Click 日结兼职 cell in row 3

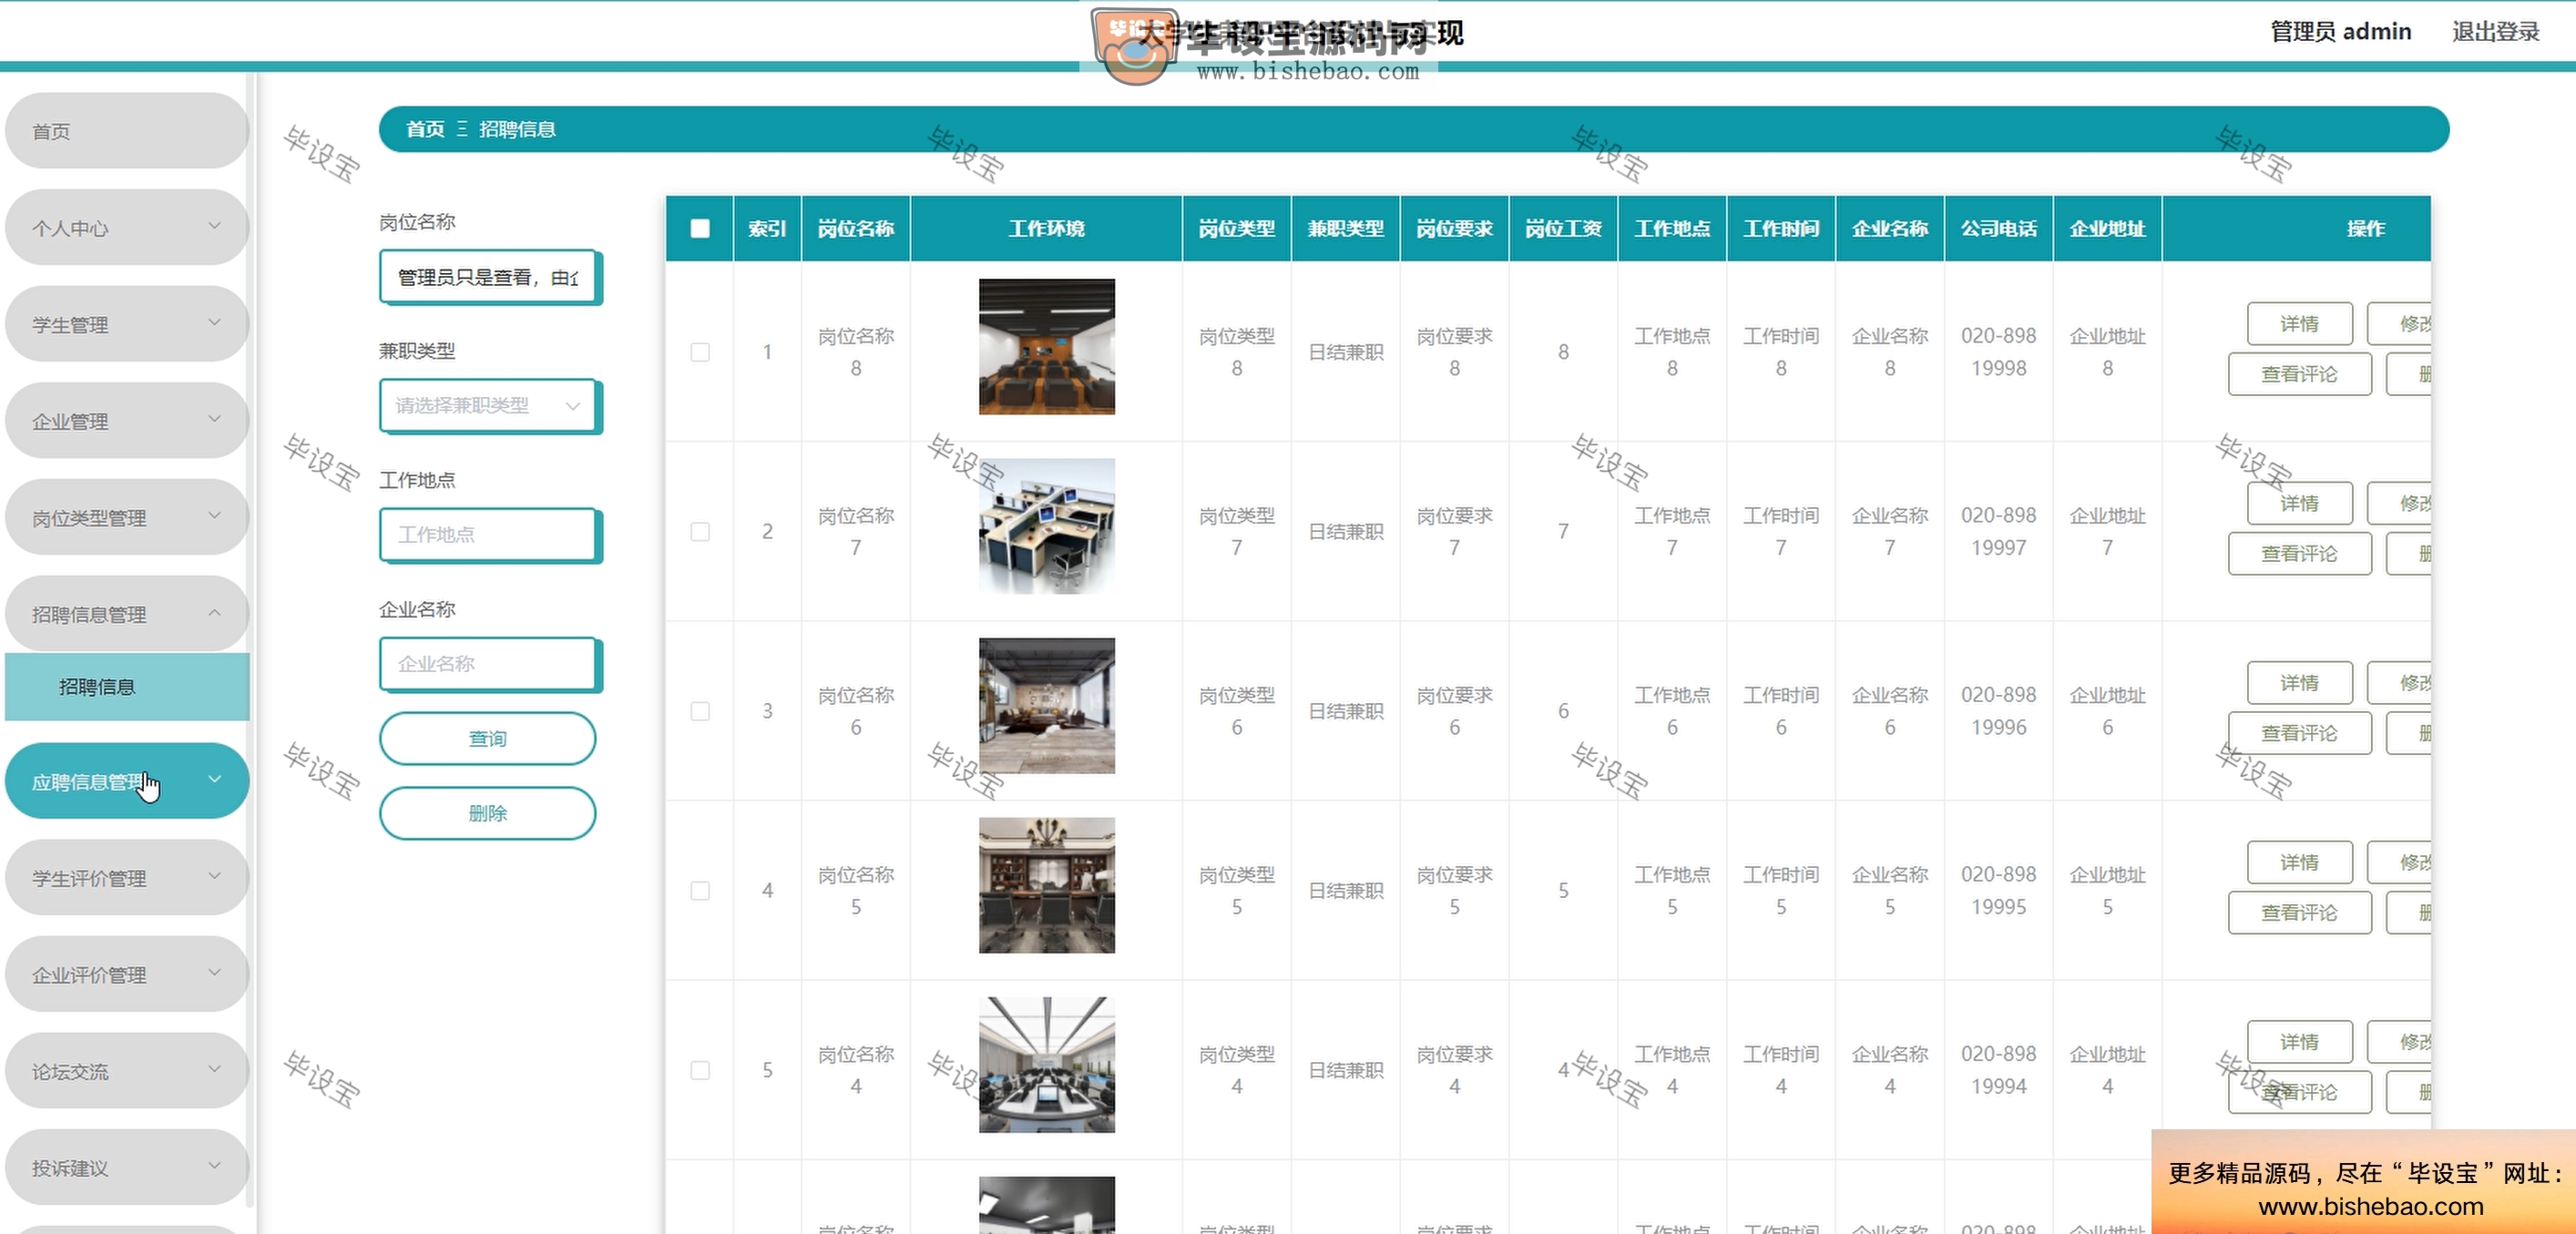point(1346,711)
